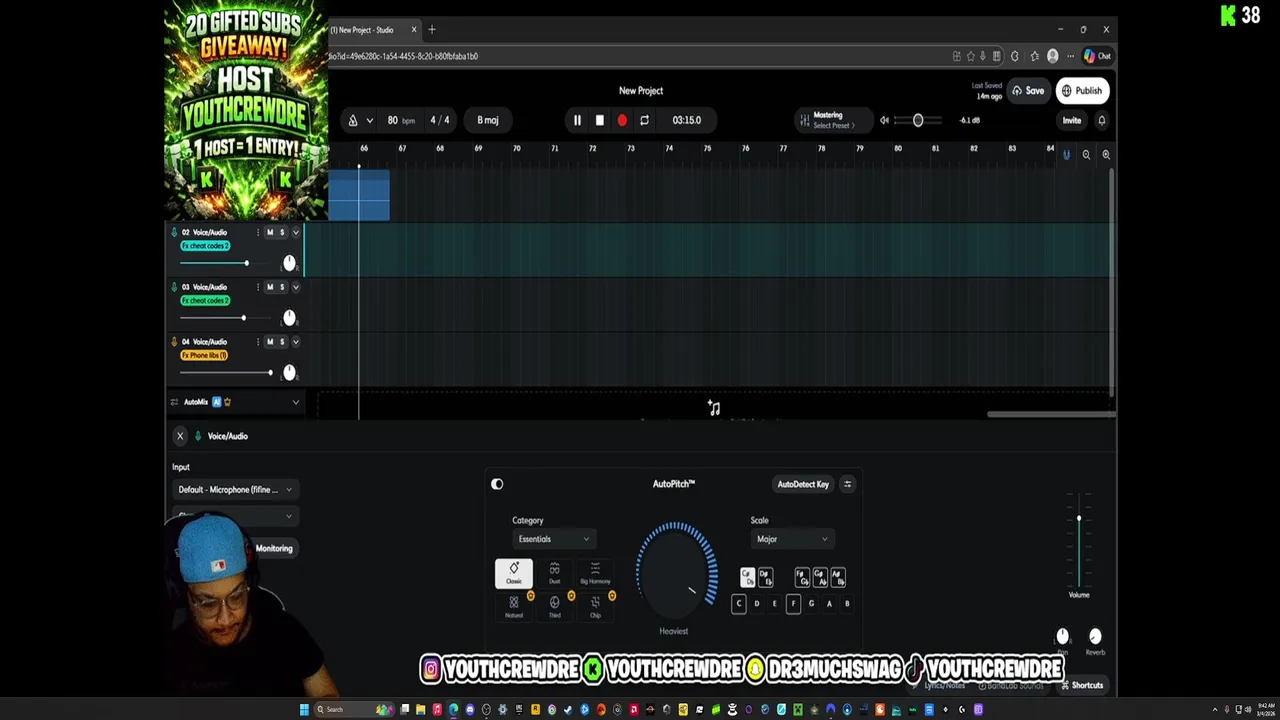Solo track 03 Voice/Audio

click(281, 287)
